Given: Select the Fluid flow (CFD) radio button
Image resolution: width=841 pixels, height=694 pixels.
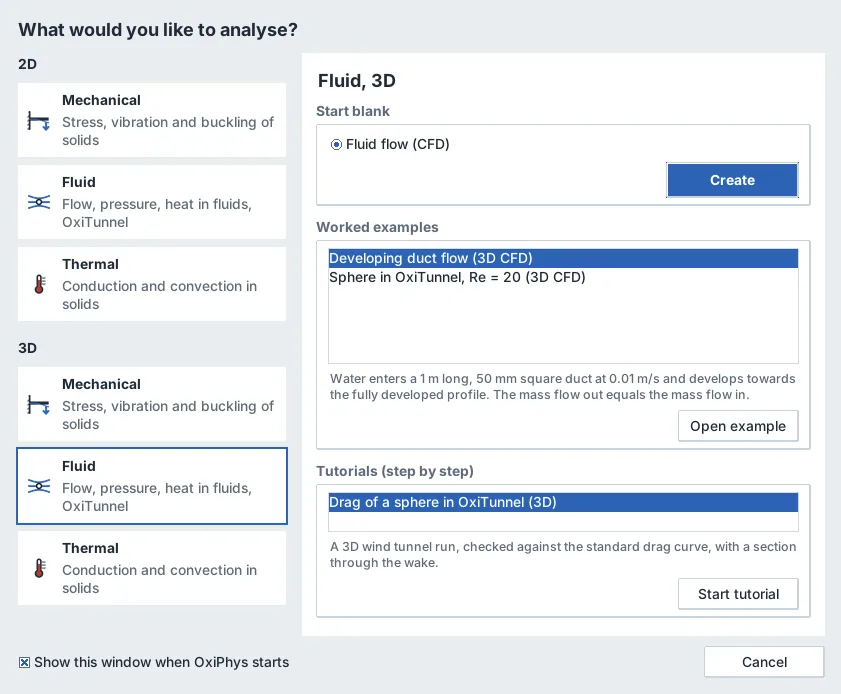Looking at the screenshot, I should pyautogui.click(x=336, y=144).
